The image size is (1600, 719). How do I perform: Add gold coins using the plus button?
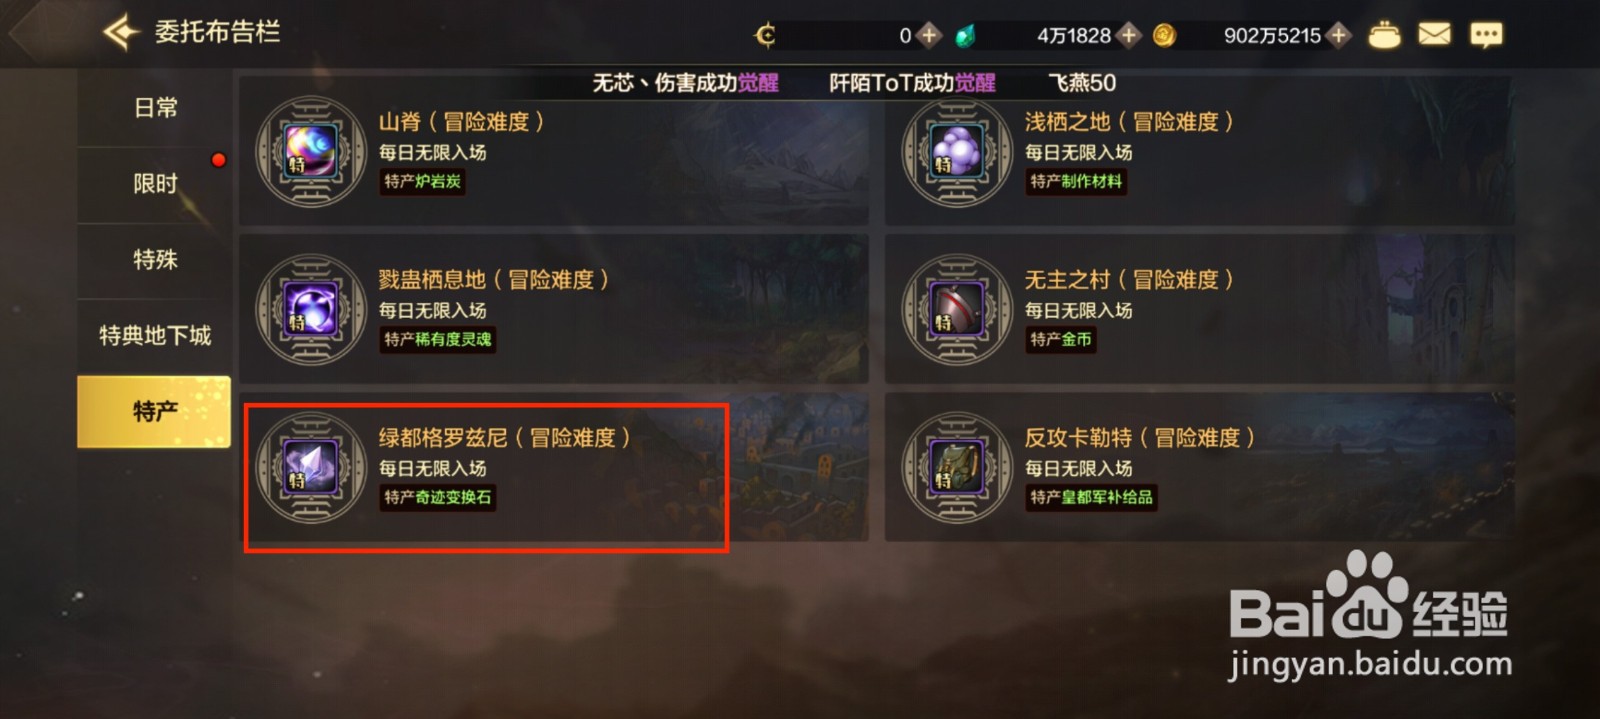pyautogui.click(x=1338, y=35)
